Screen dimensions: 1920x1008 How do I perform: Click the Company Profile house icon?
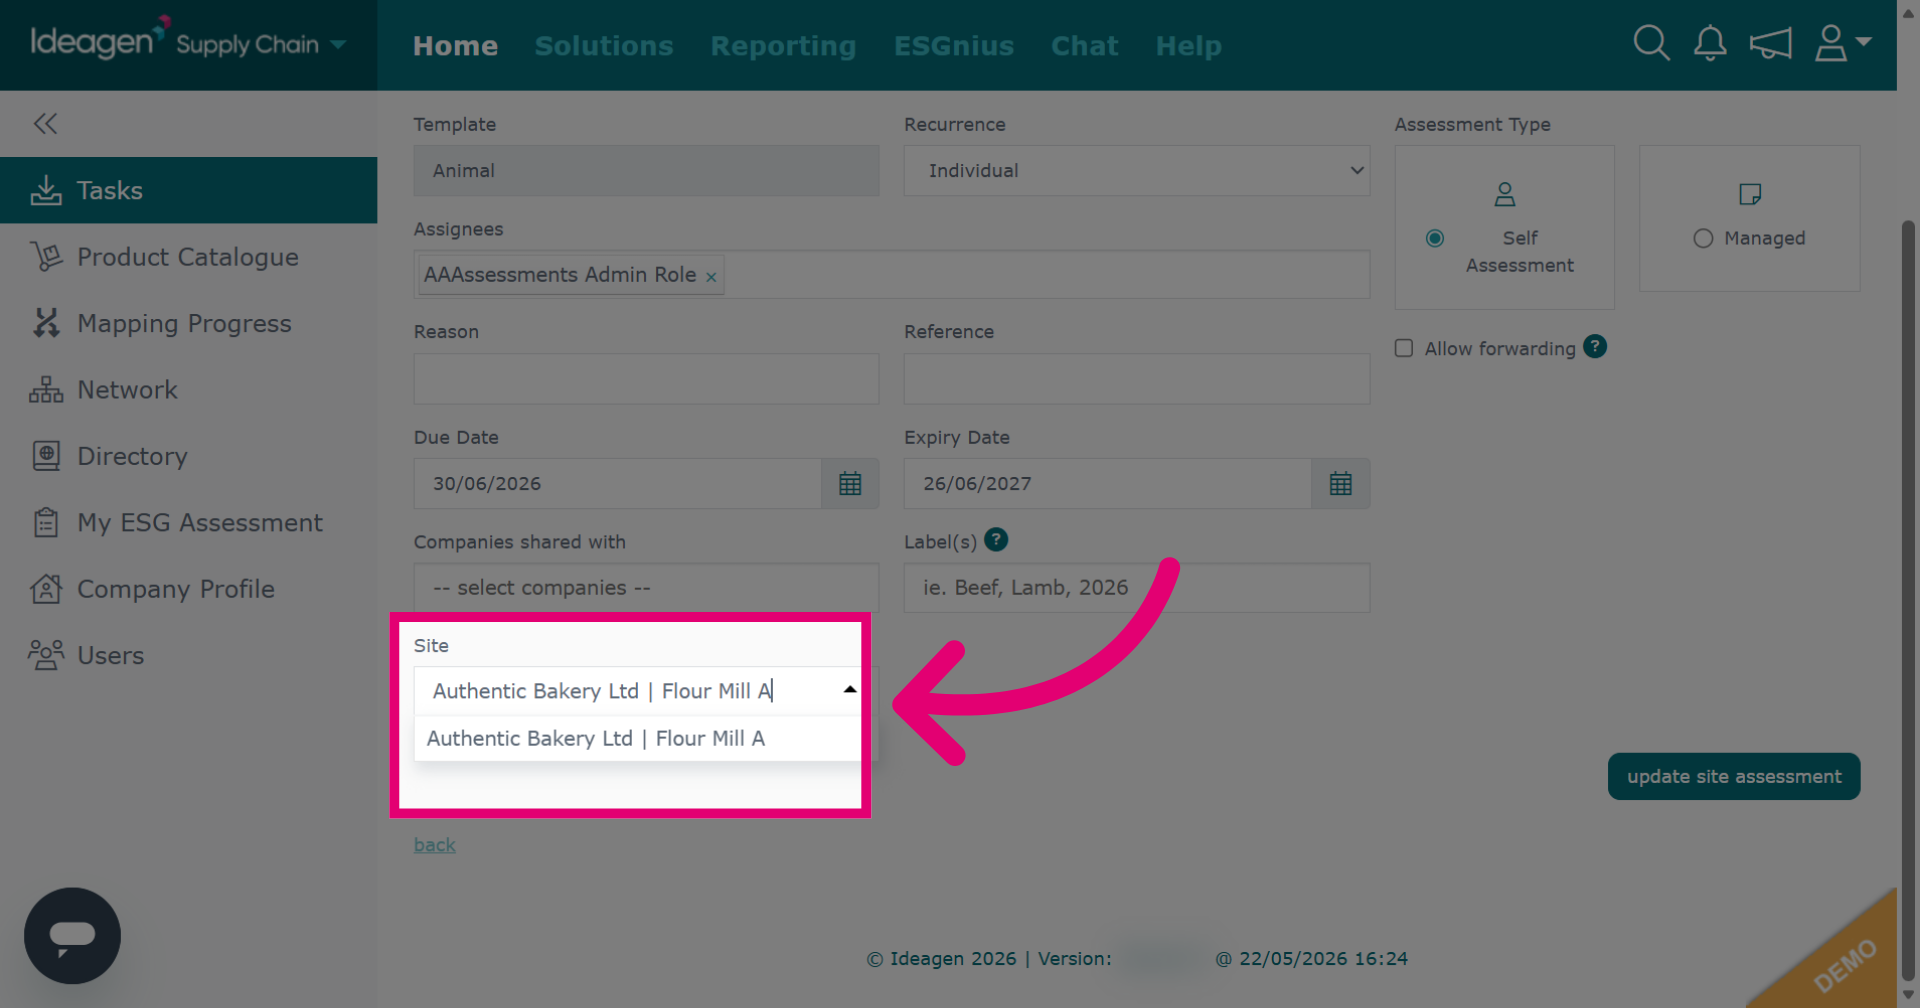(46, 589)
